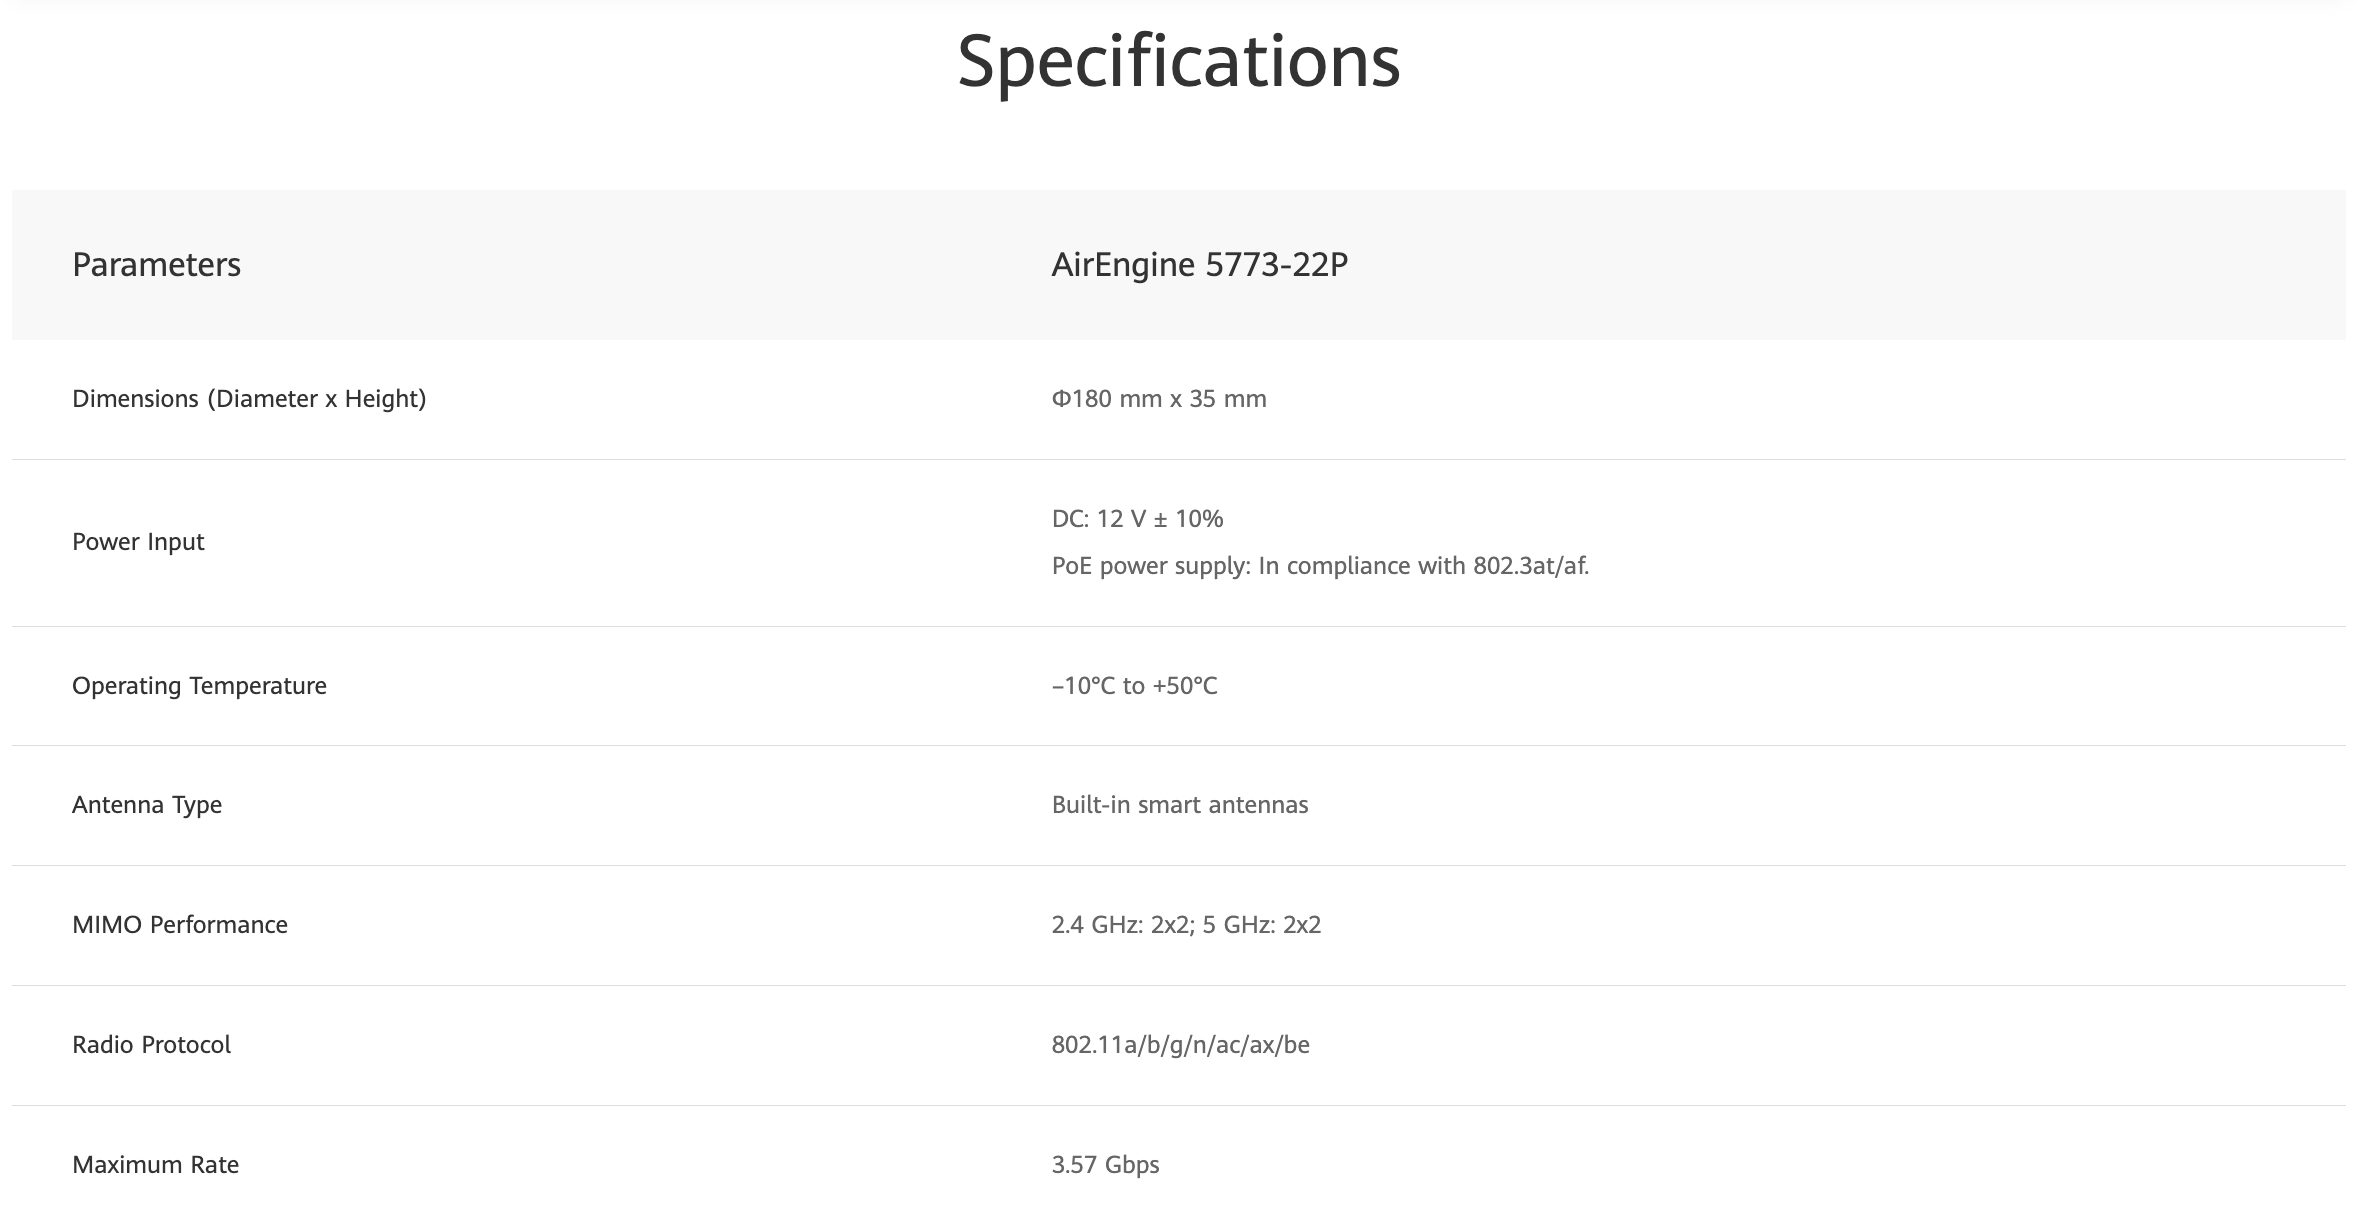2362x1224 pixels.
Task: Click the Parameters column header
Action: [x=156, y=265]
